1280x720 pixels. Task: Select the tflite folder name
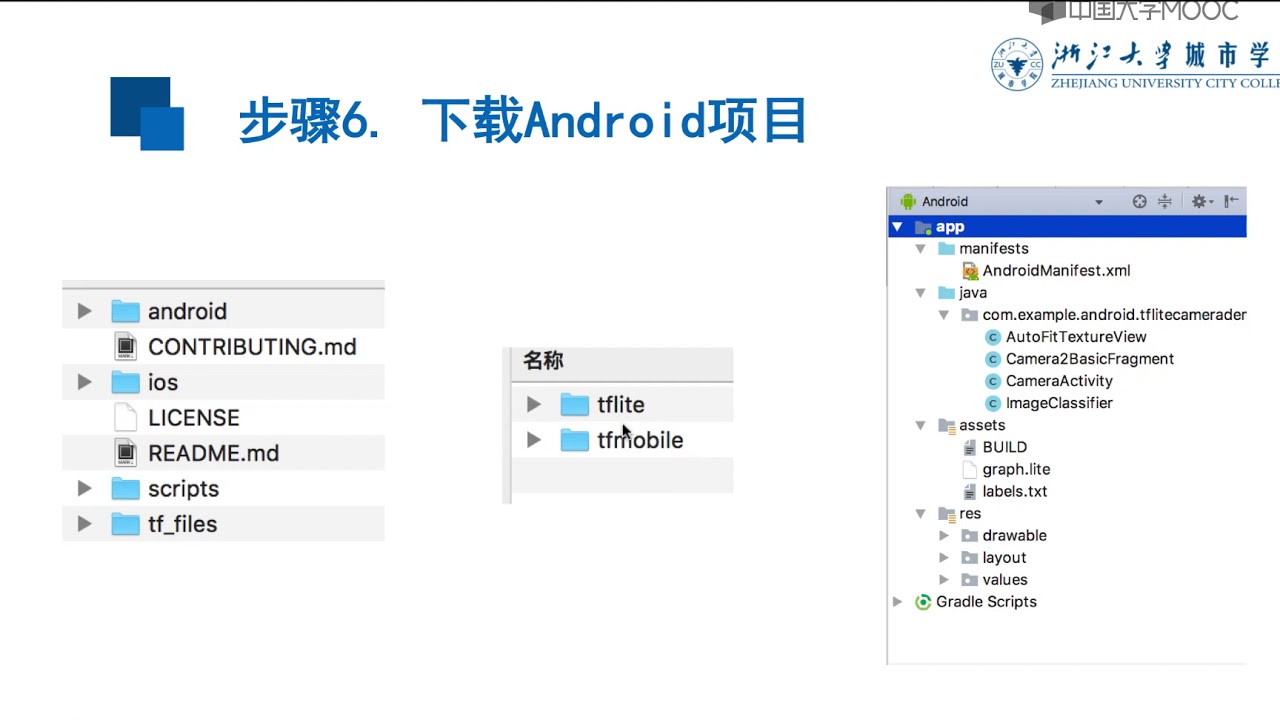pos(621,404)
